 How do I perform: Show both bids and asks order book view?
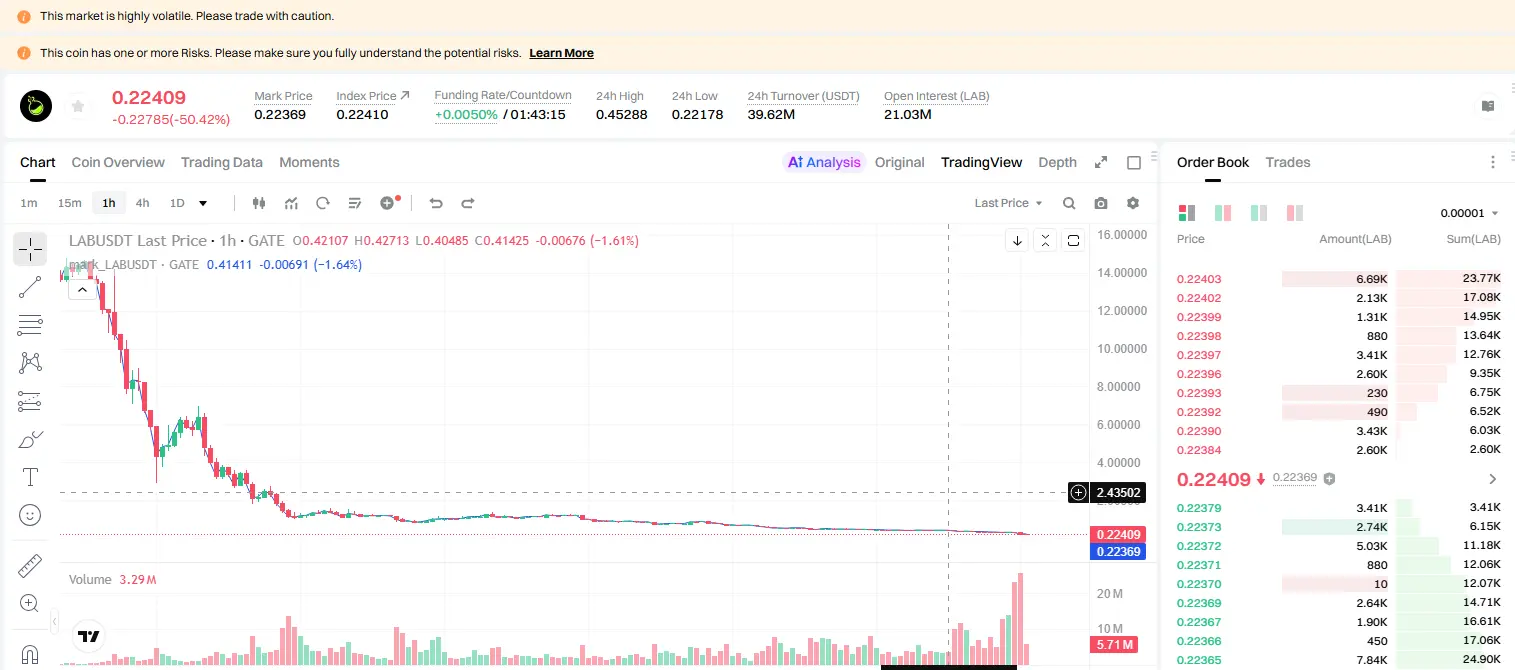[1187, 213]
